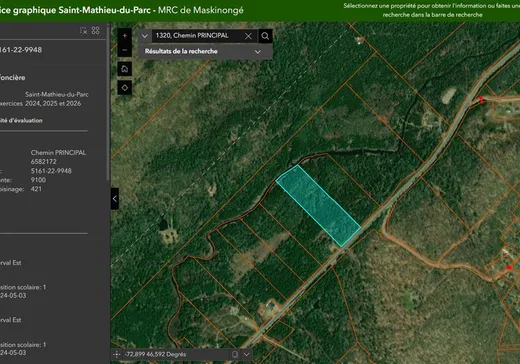Zoom in on the map

click(x=125, y=36)
